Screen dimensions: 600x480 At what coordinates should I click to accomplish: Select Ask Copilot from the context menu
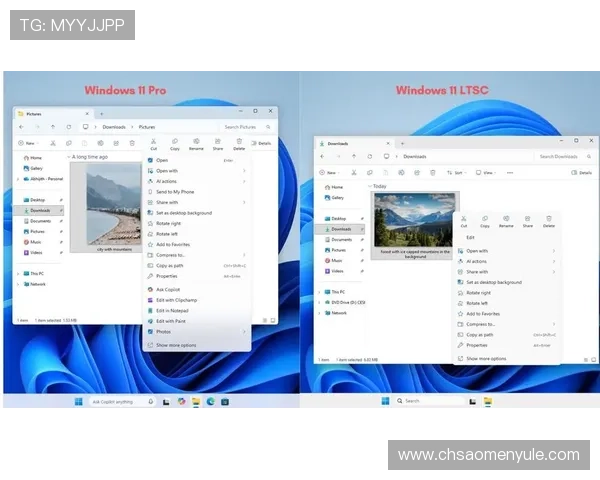pyautogui.click(x=168, y=289)
